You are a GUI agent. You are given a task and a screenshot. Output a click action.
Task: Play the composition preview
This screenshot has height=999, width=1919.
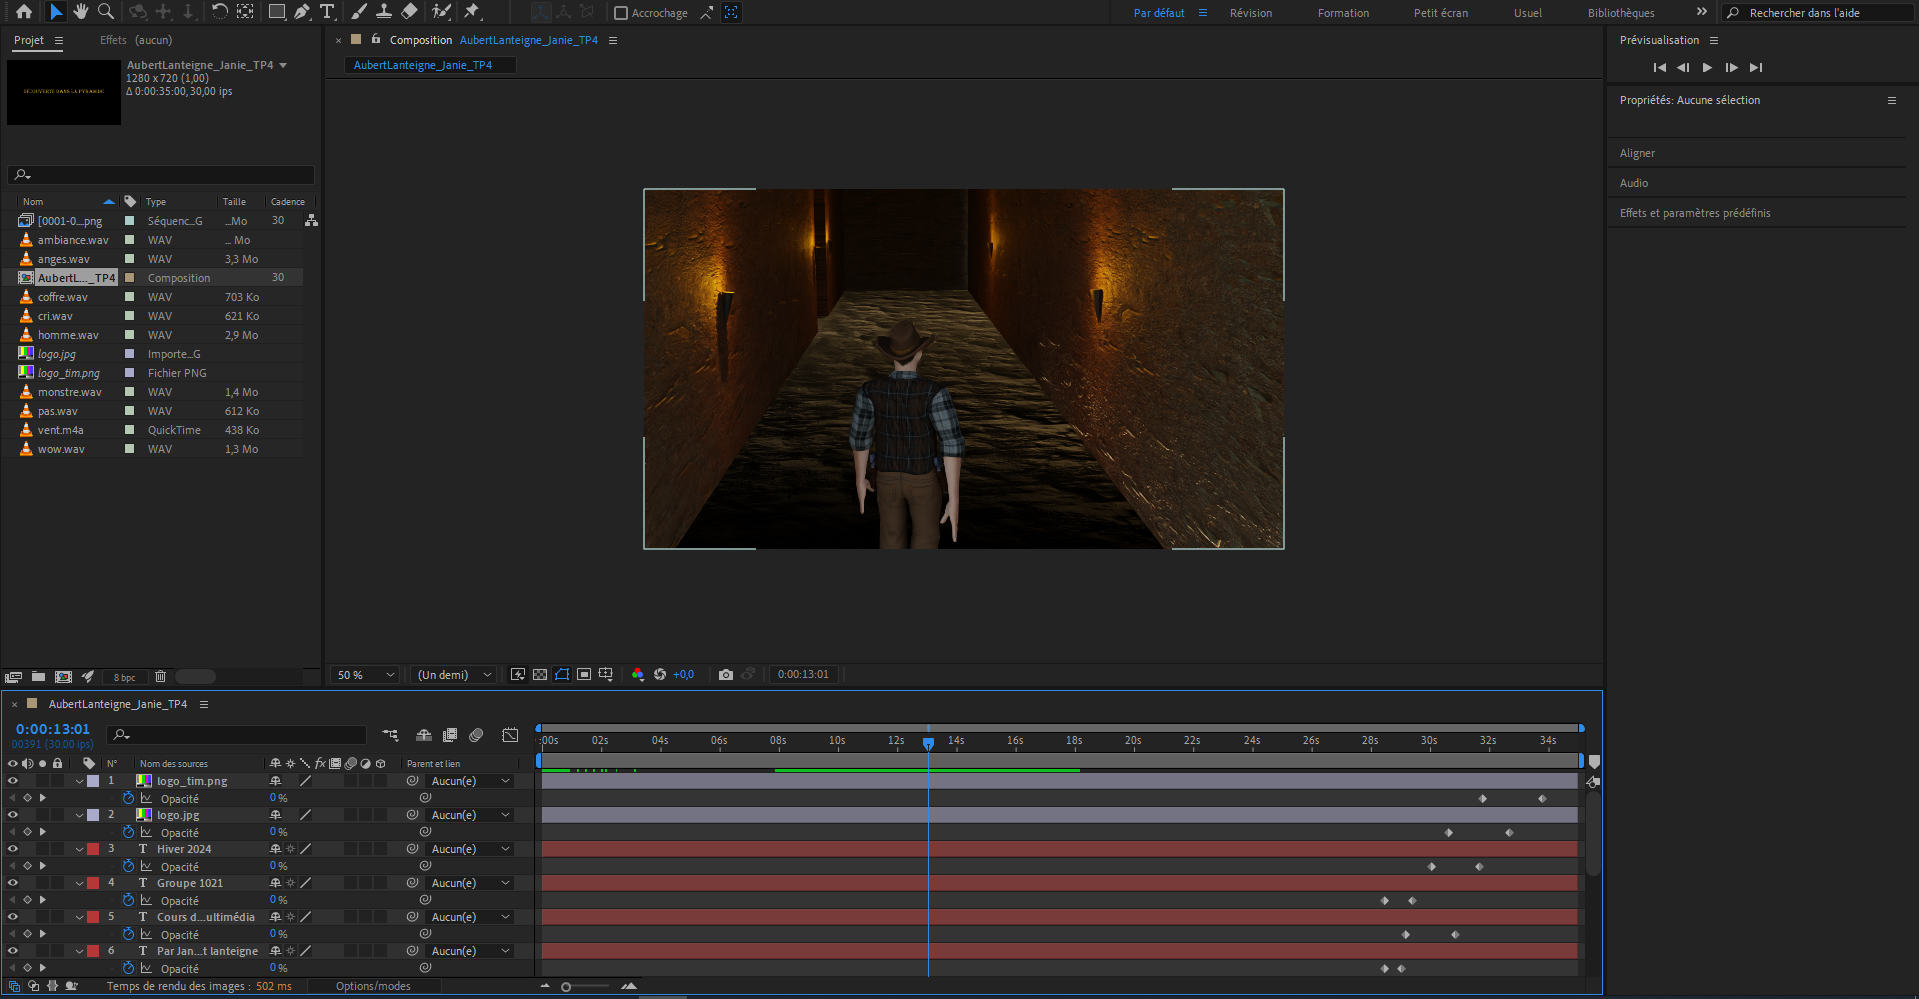tap(1707, 67)
